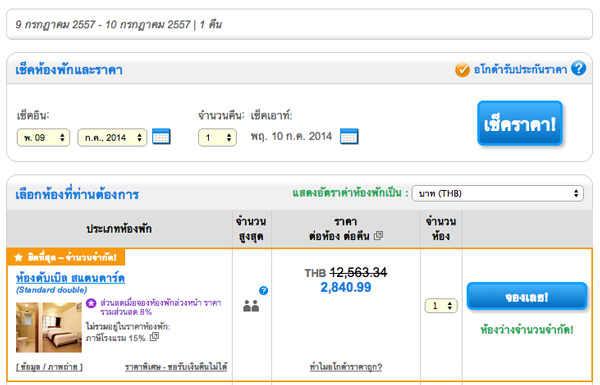Click the price guarantee question mark icon
This screenshot has width=600, height=385.
pyautogui.click(x=578, y=69)
